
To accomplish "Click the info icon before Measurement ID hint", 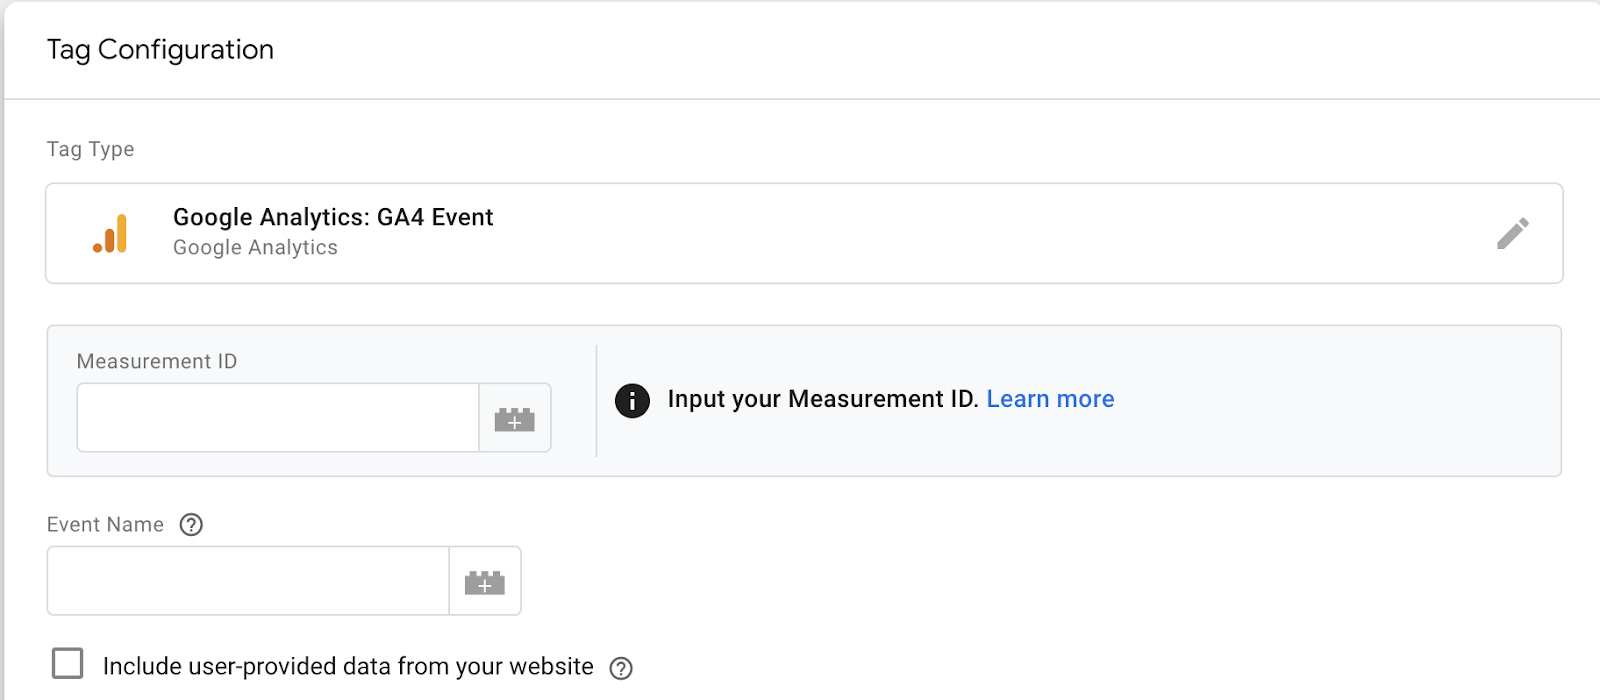I will [x=632, y=401].
